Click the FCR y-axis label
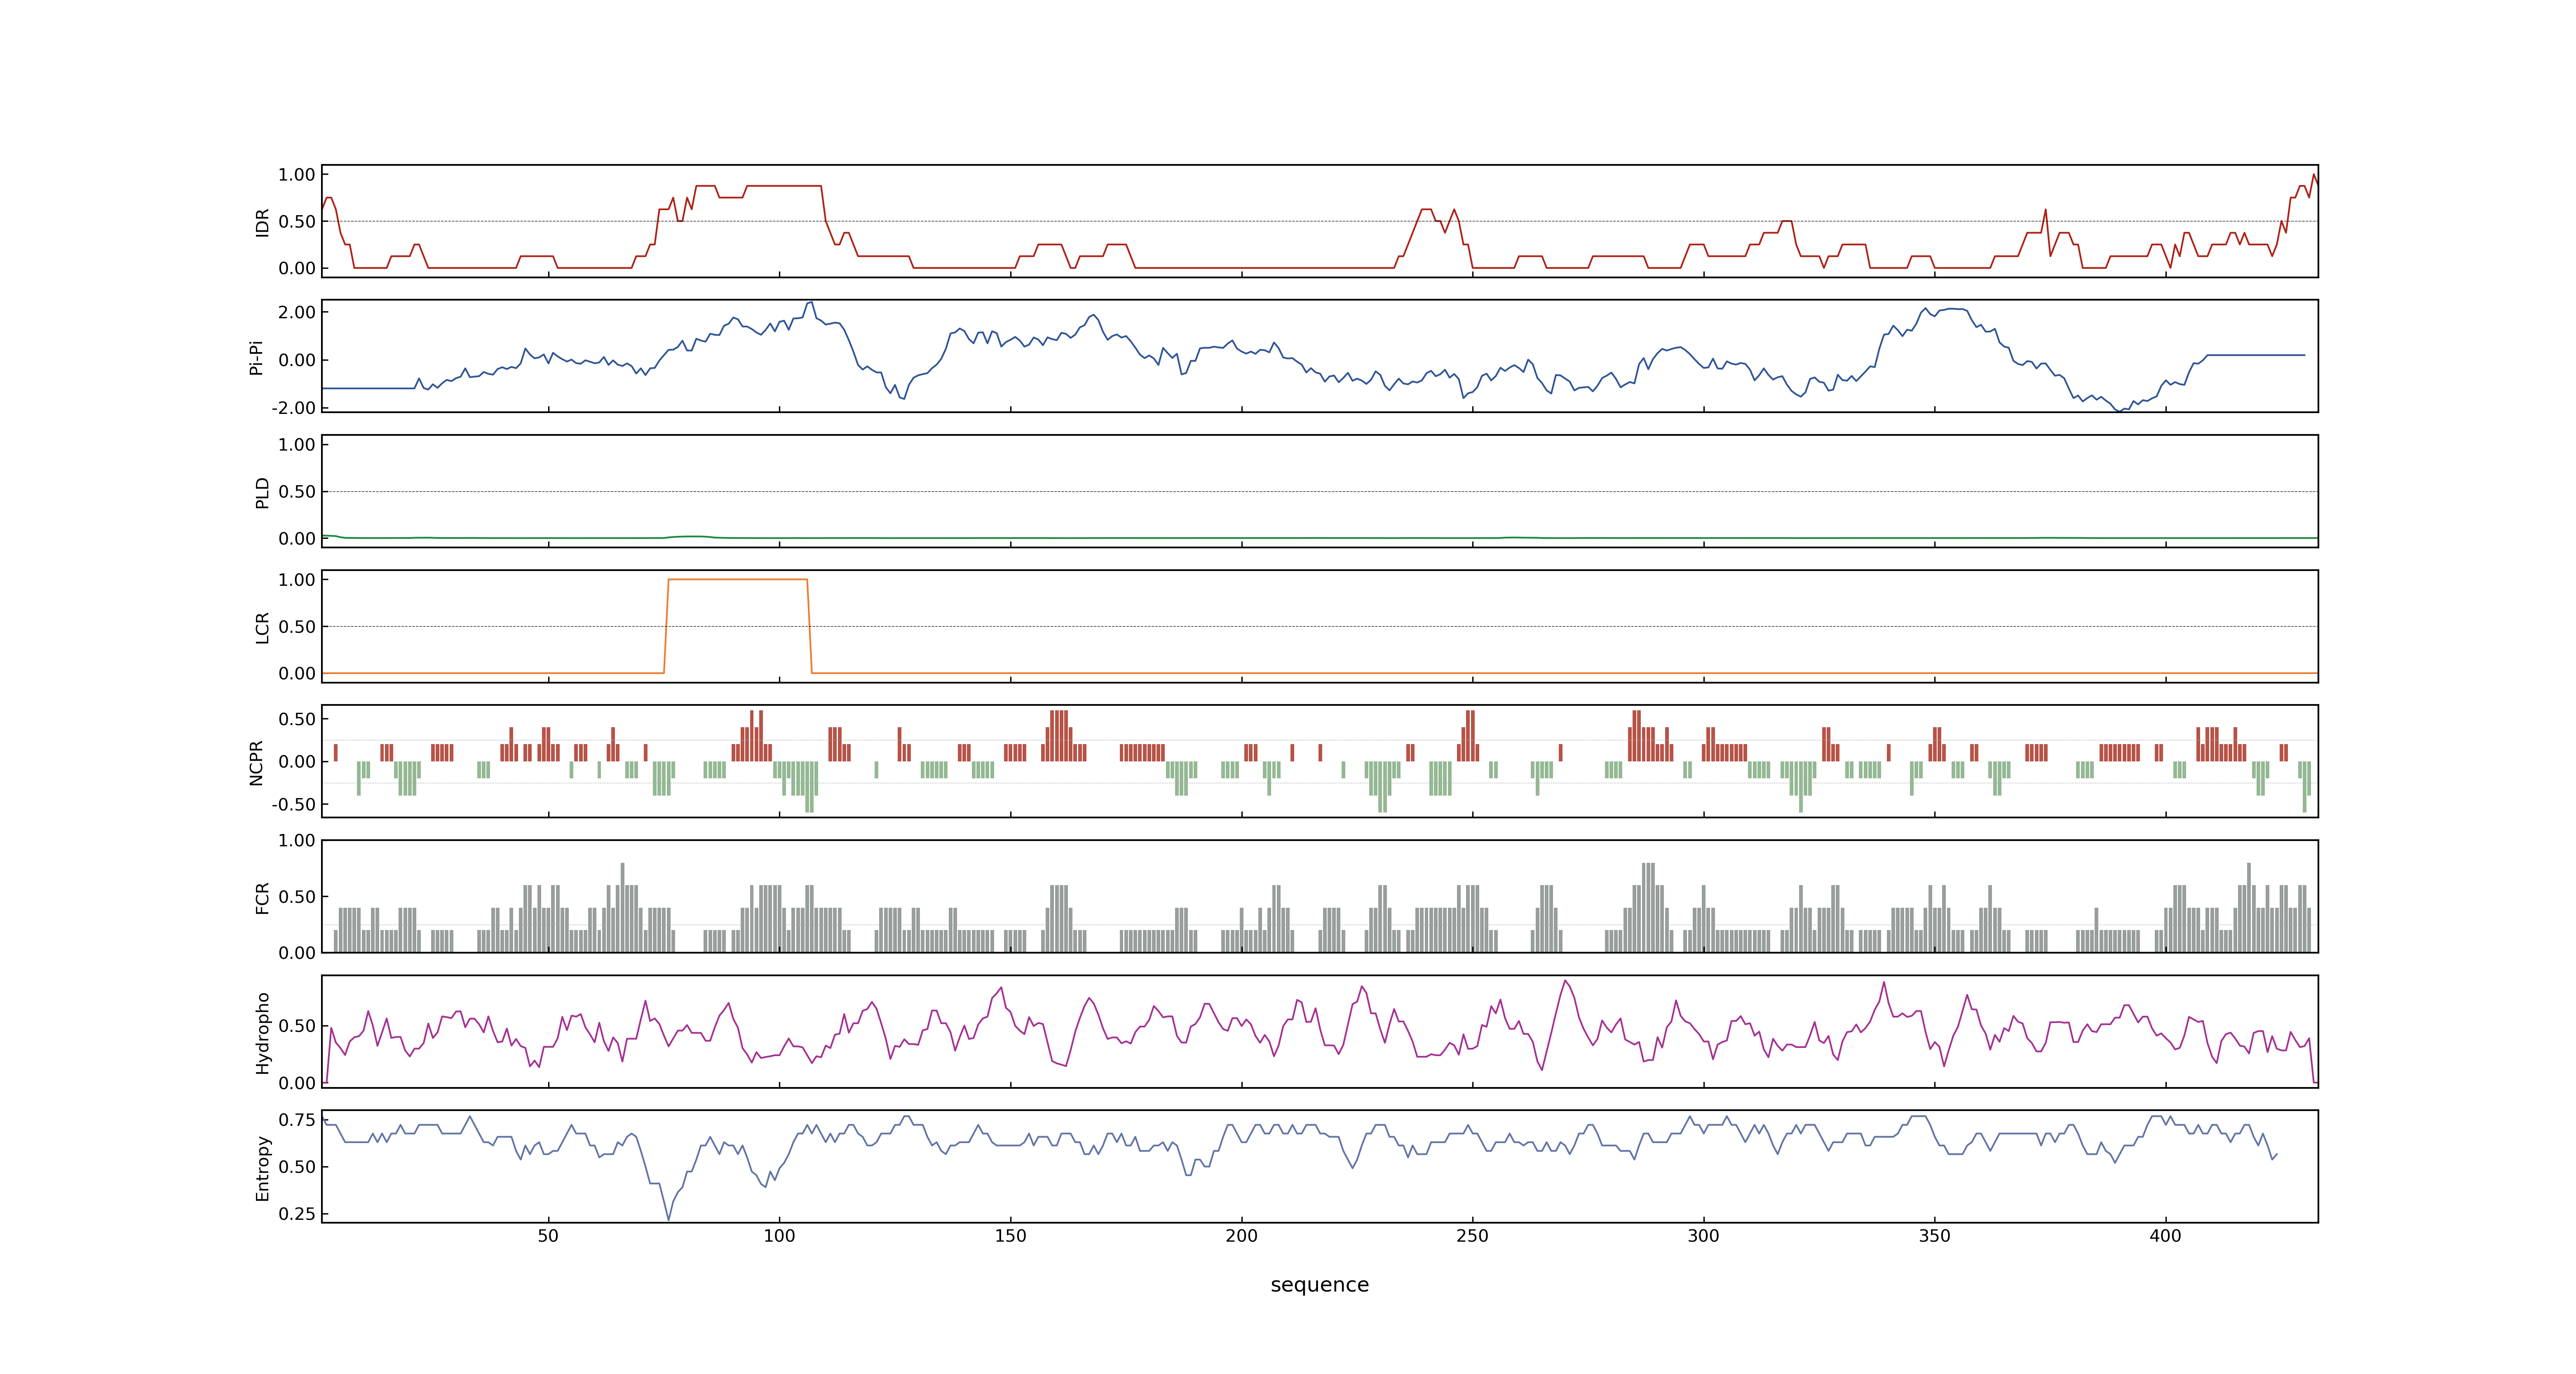Viewport: 2576px width, 1374px height. [x=262, y=898]
